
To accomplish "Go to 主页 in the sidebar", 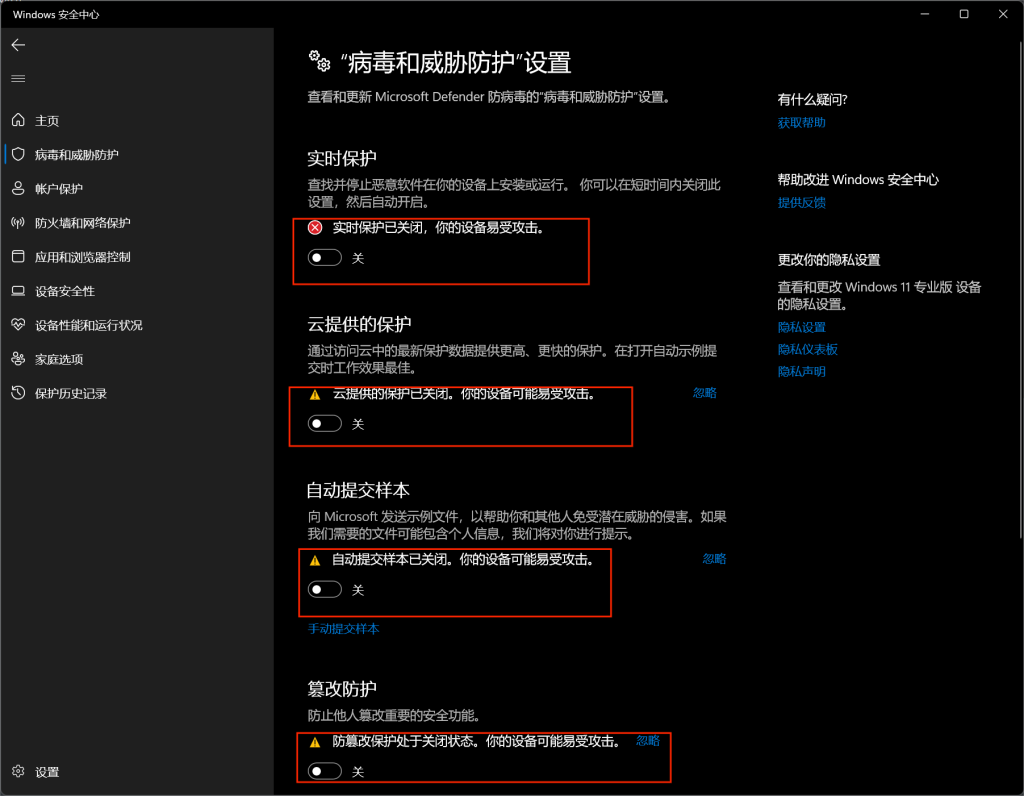I will [x=47, y=121].
